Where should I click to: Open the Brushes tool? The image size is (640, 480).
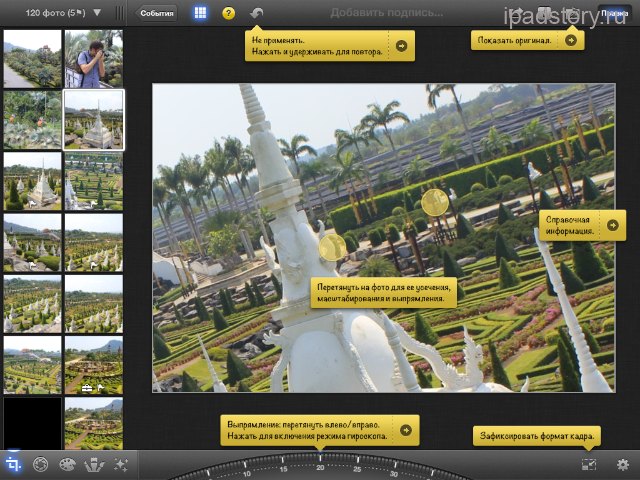coord(94,464)
